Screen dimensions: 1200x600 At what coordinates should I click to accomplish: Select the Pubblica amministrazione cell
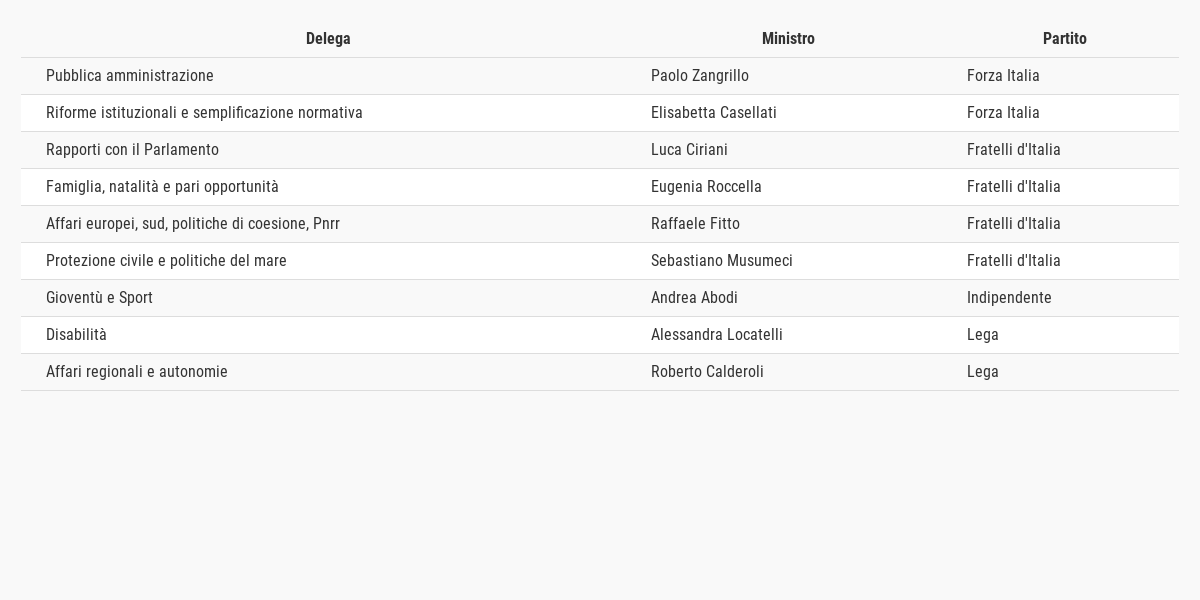328,76
